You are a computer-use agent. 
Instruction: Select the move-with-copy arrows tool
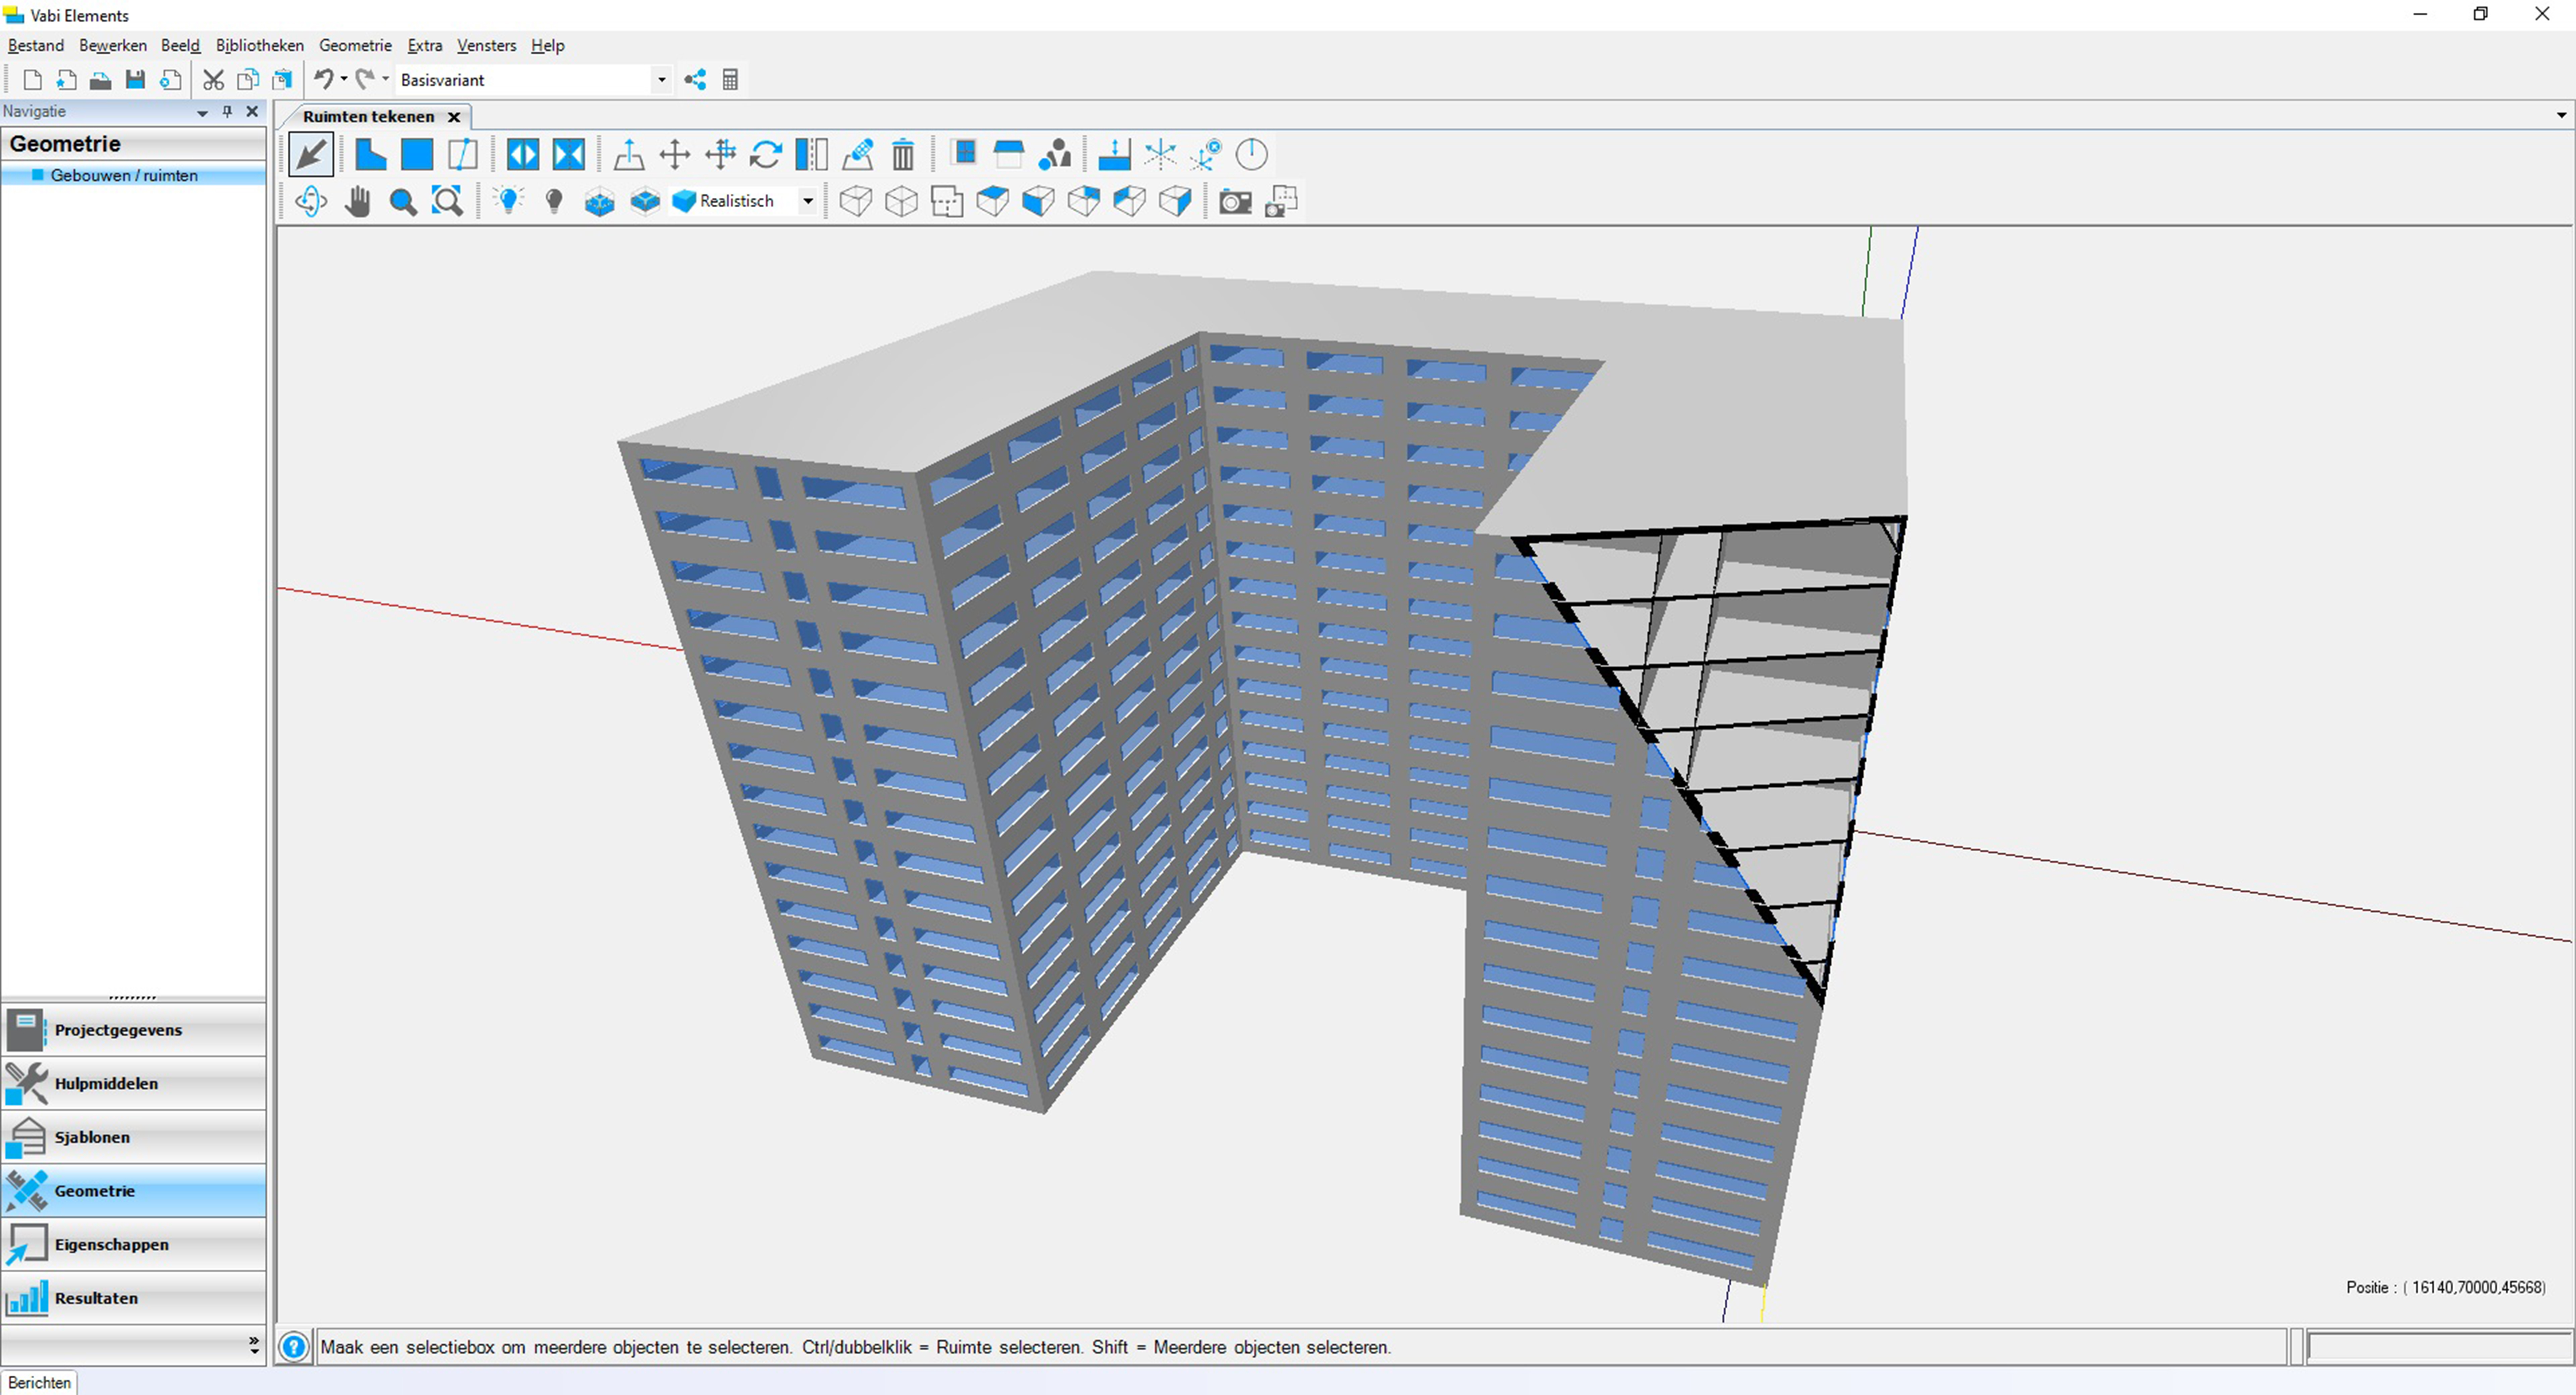(x=720, y=155)
